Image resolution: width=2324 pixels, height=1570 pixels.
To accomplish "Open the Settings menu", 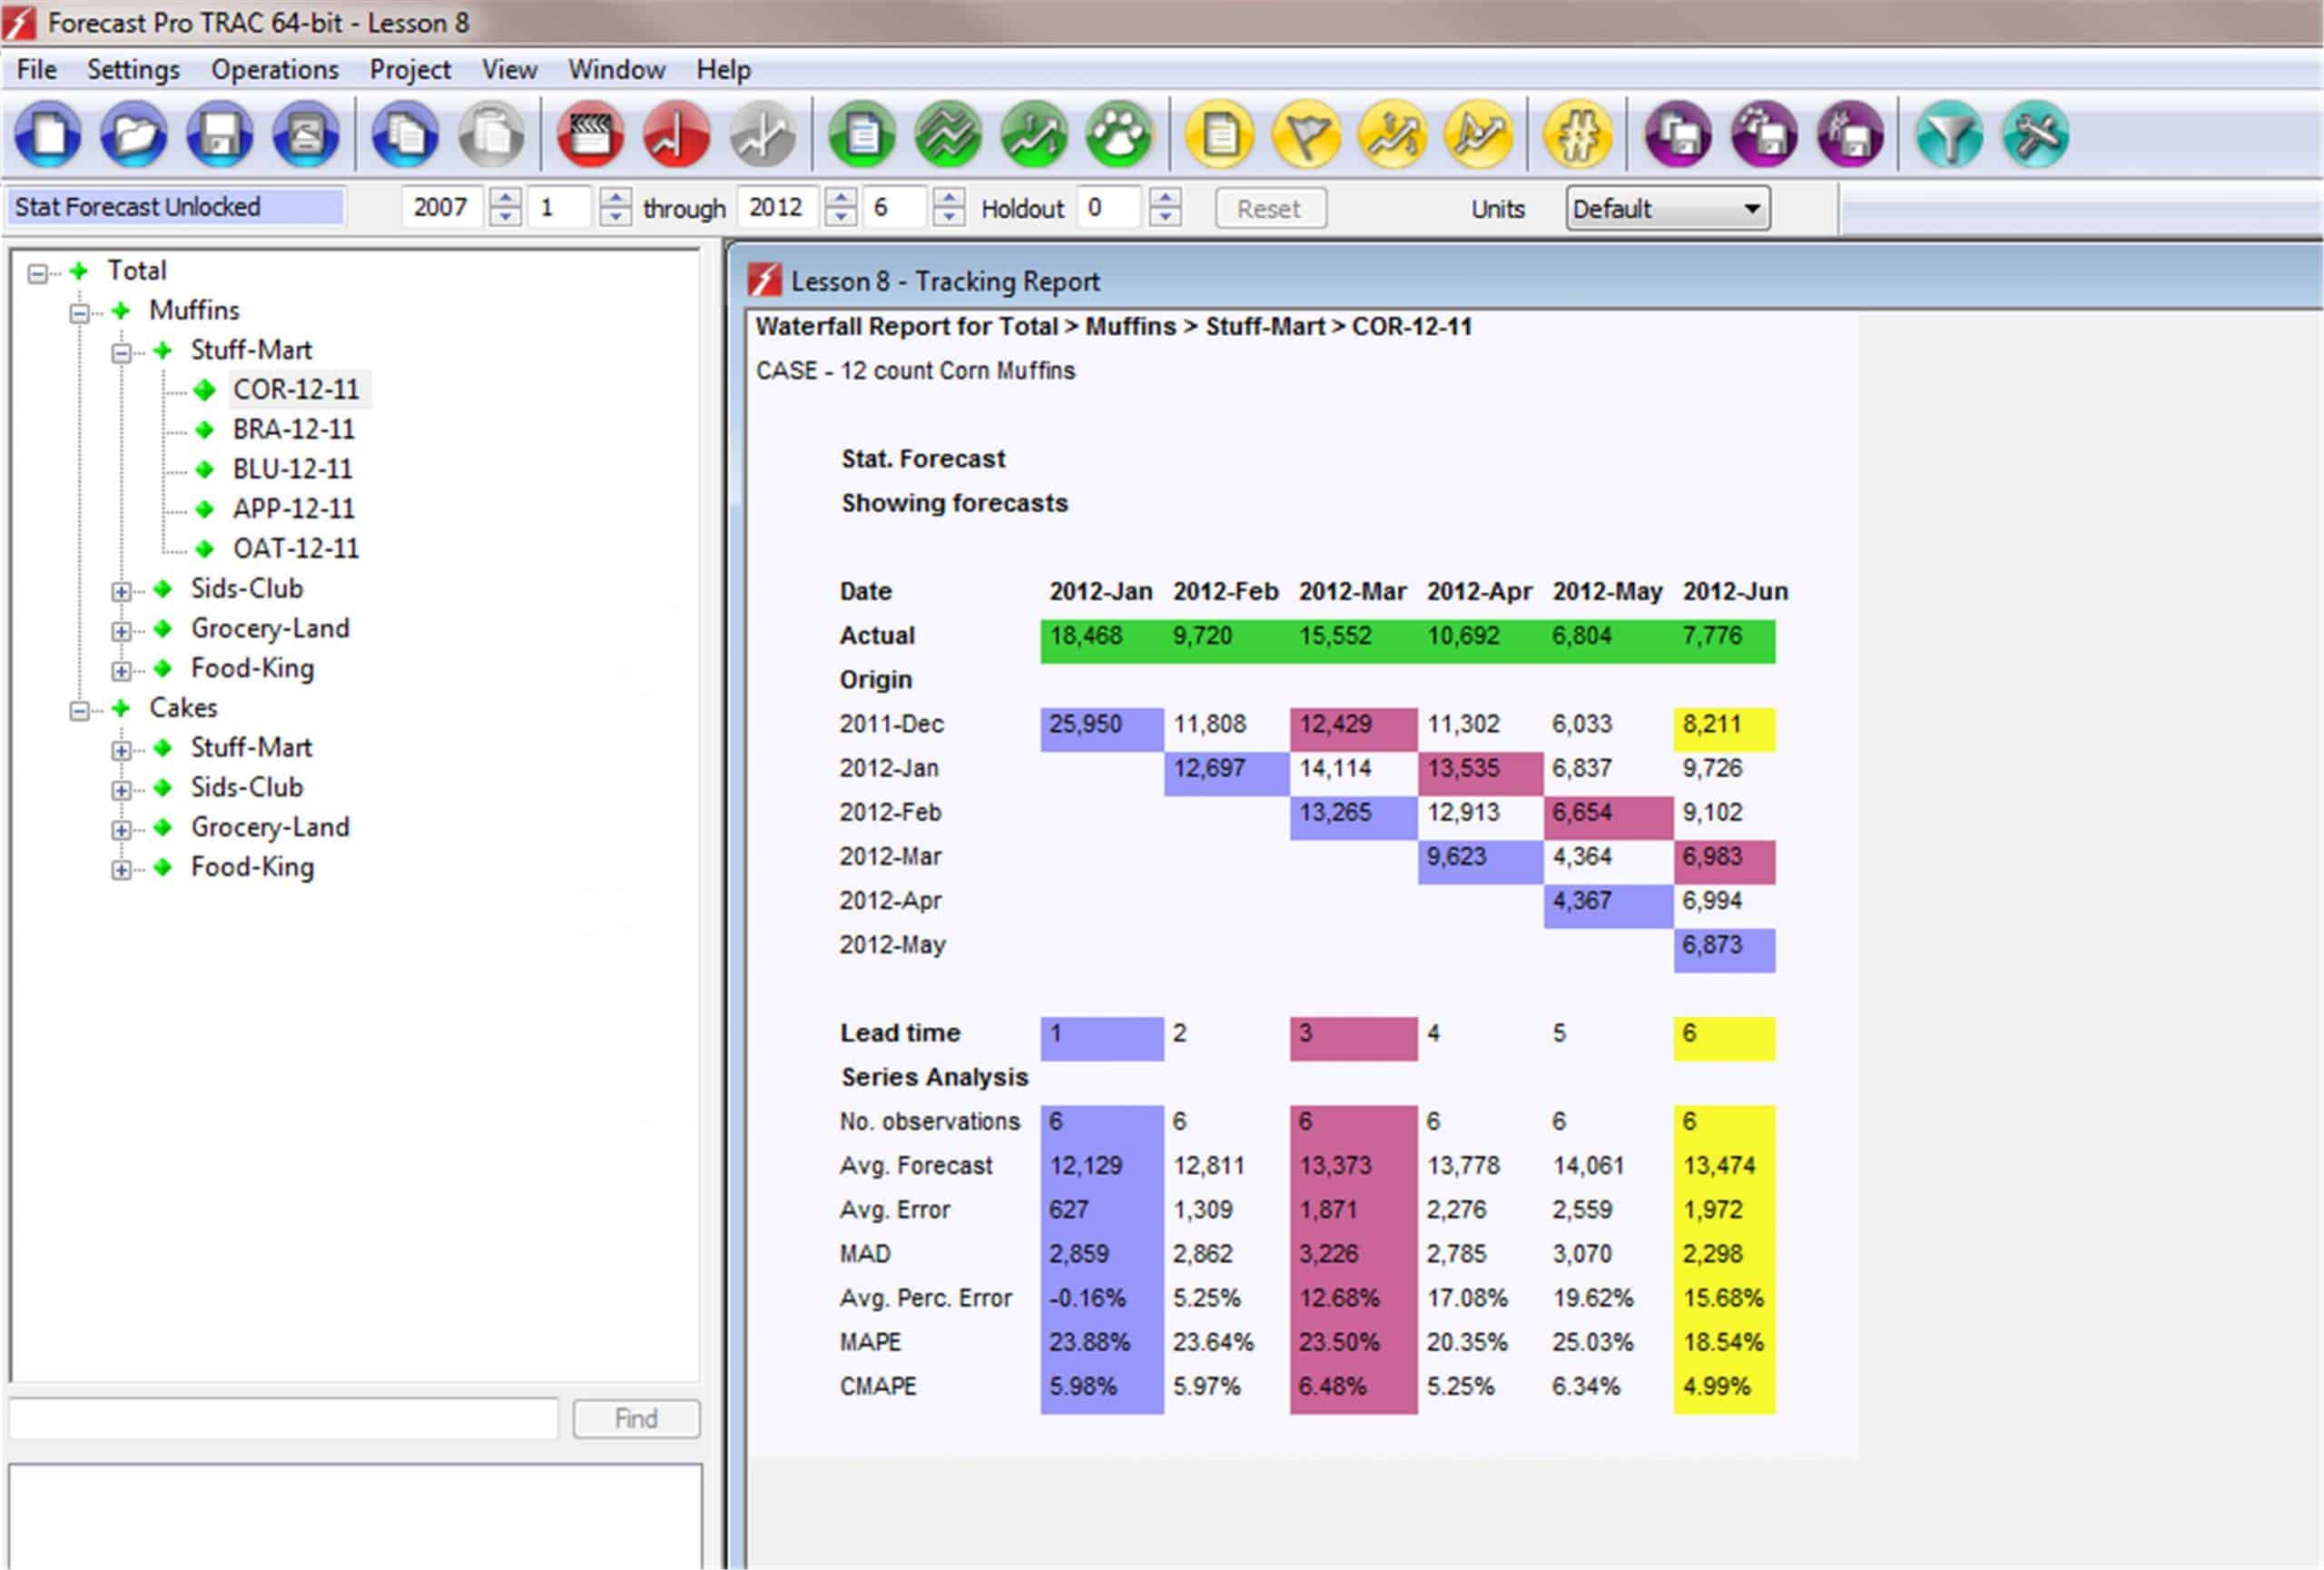I will pos(133,69).
